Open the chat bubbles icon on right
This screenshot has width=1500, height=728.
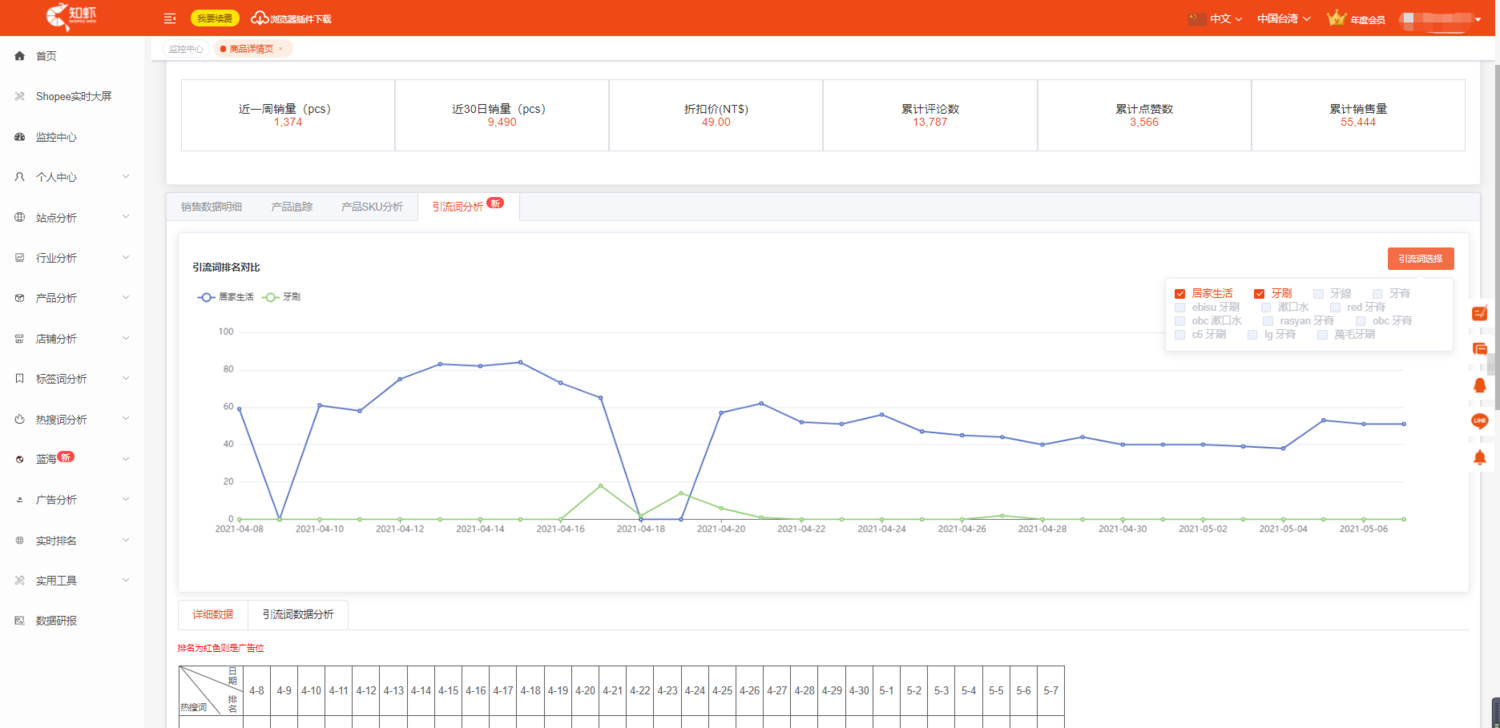pyautogui.click(x=1480, y=349)
